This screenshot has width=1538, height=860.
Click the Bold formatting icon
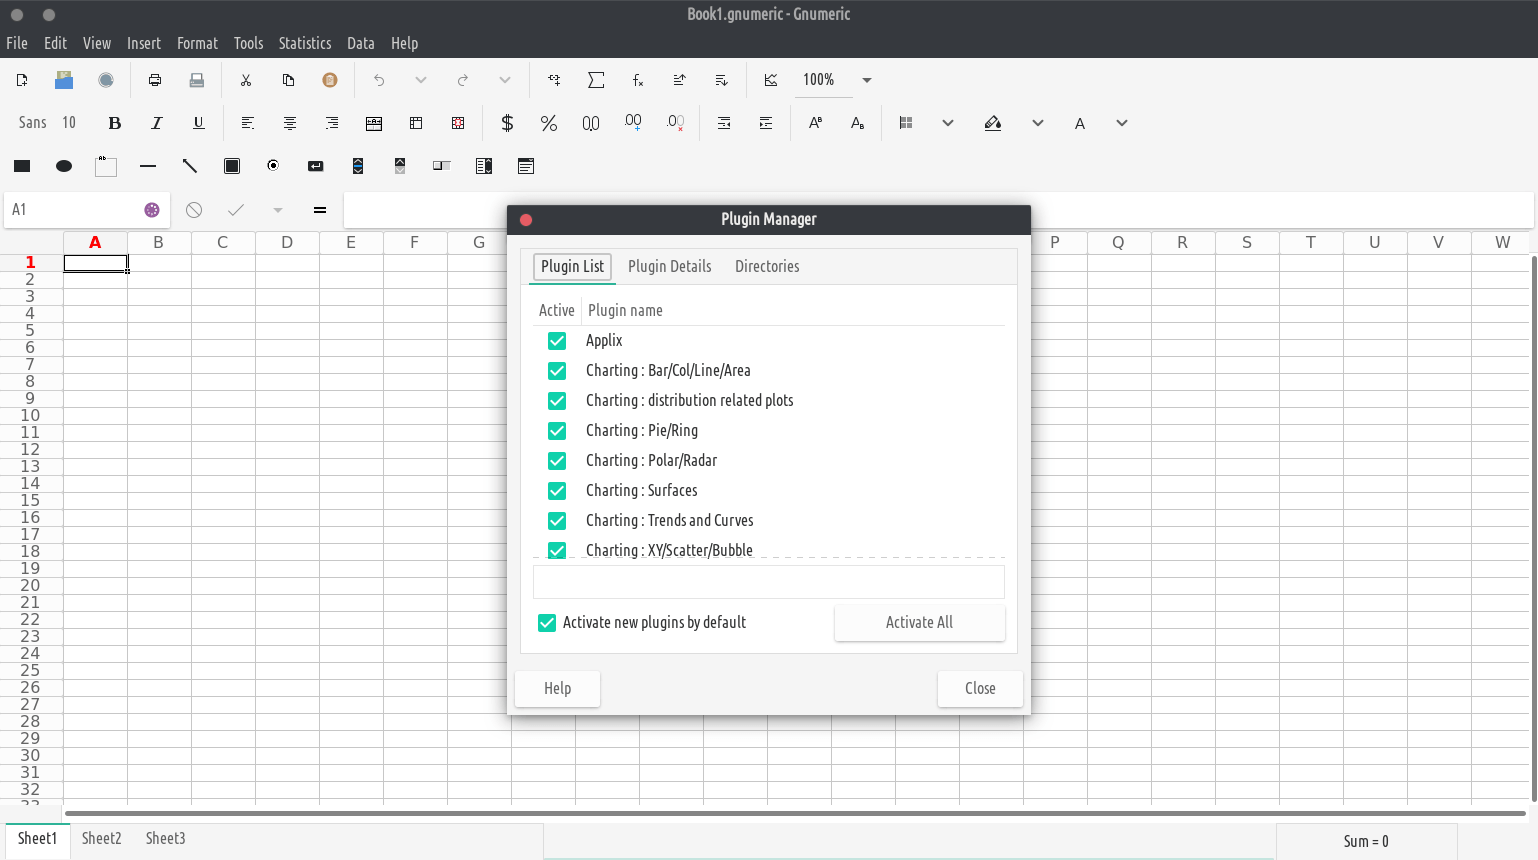[x=115, y=123]
